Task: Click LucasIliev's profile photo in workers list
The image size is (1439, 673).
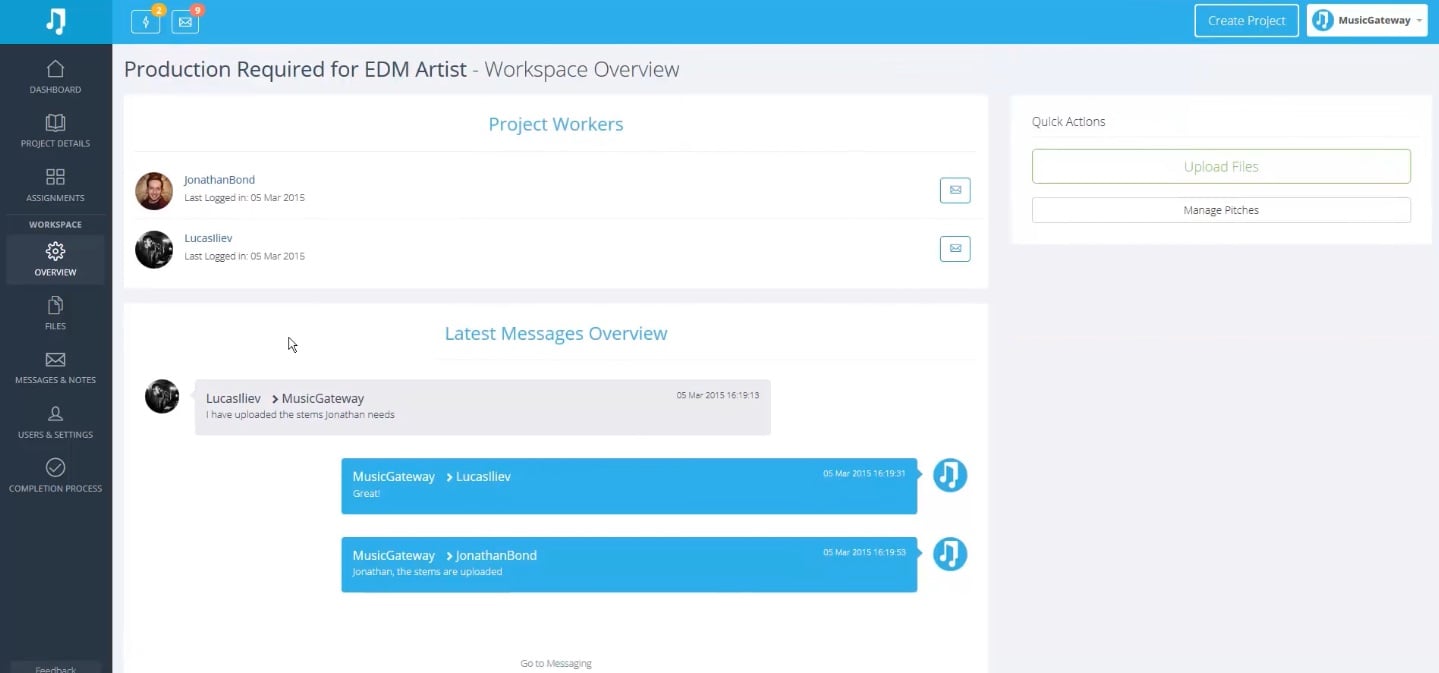Action: click(x=154, y=250)
